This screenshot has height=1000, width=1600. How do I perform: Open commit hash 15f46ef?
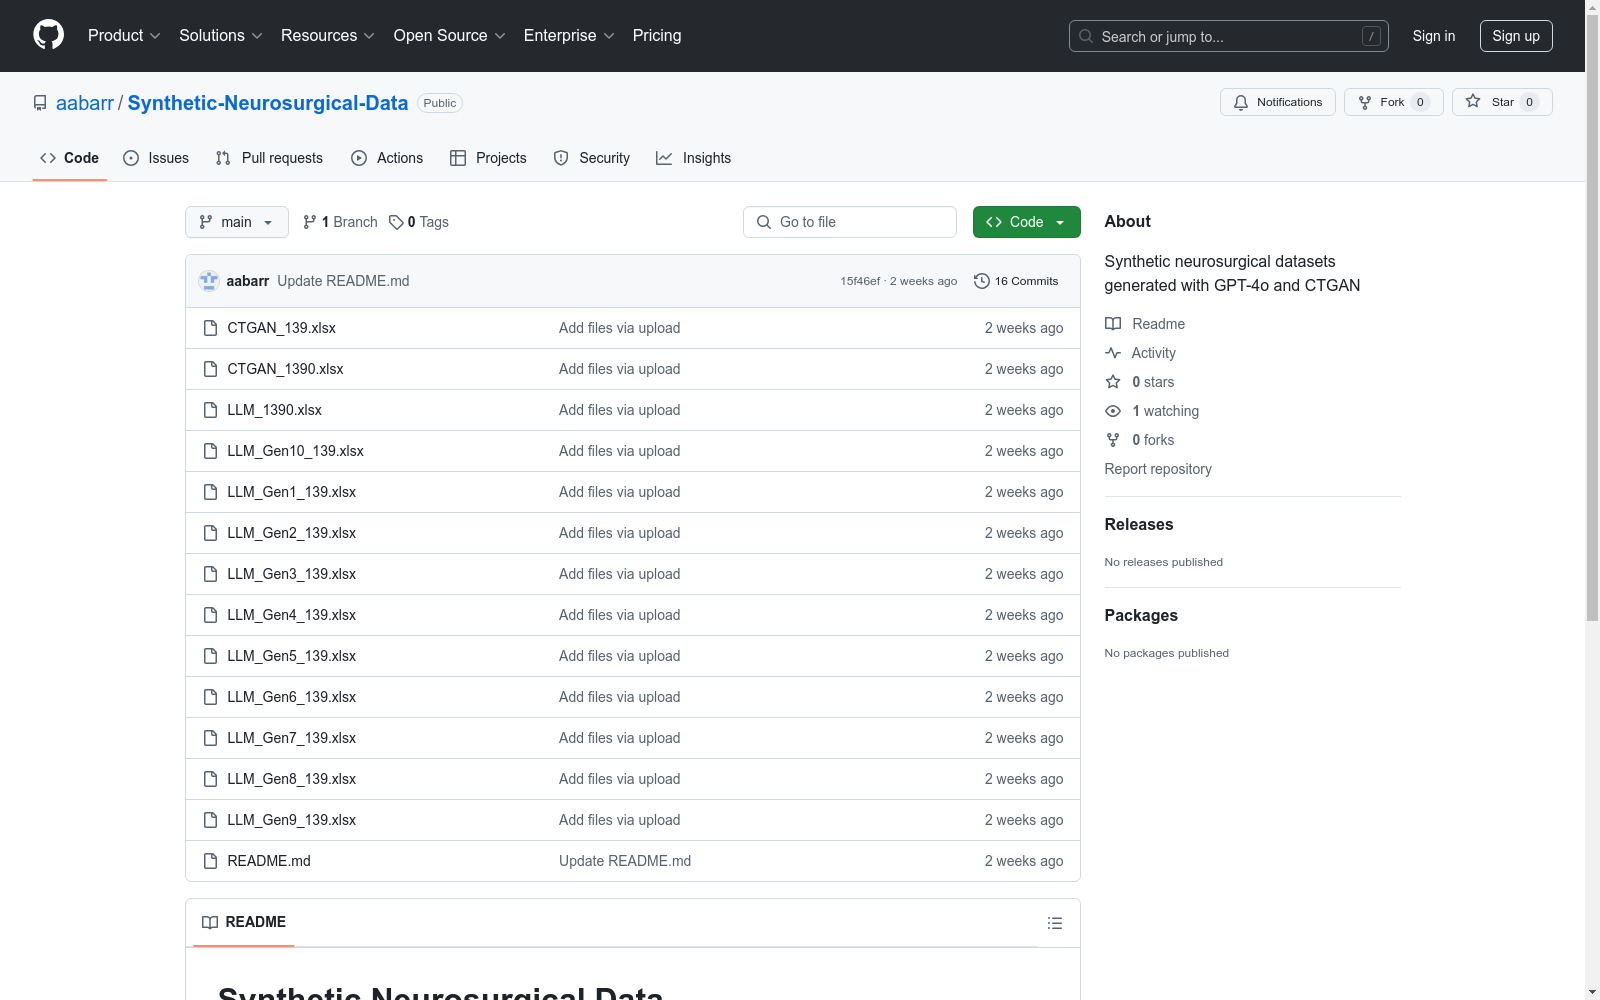click(x=860, y=281)
